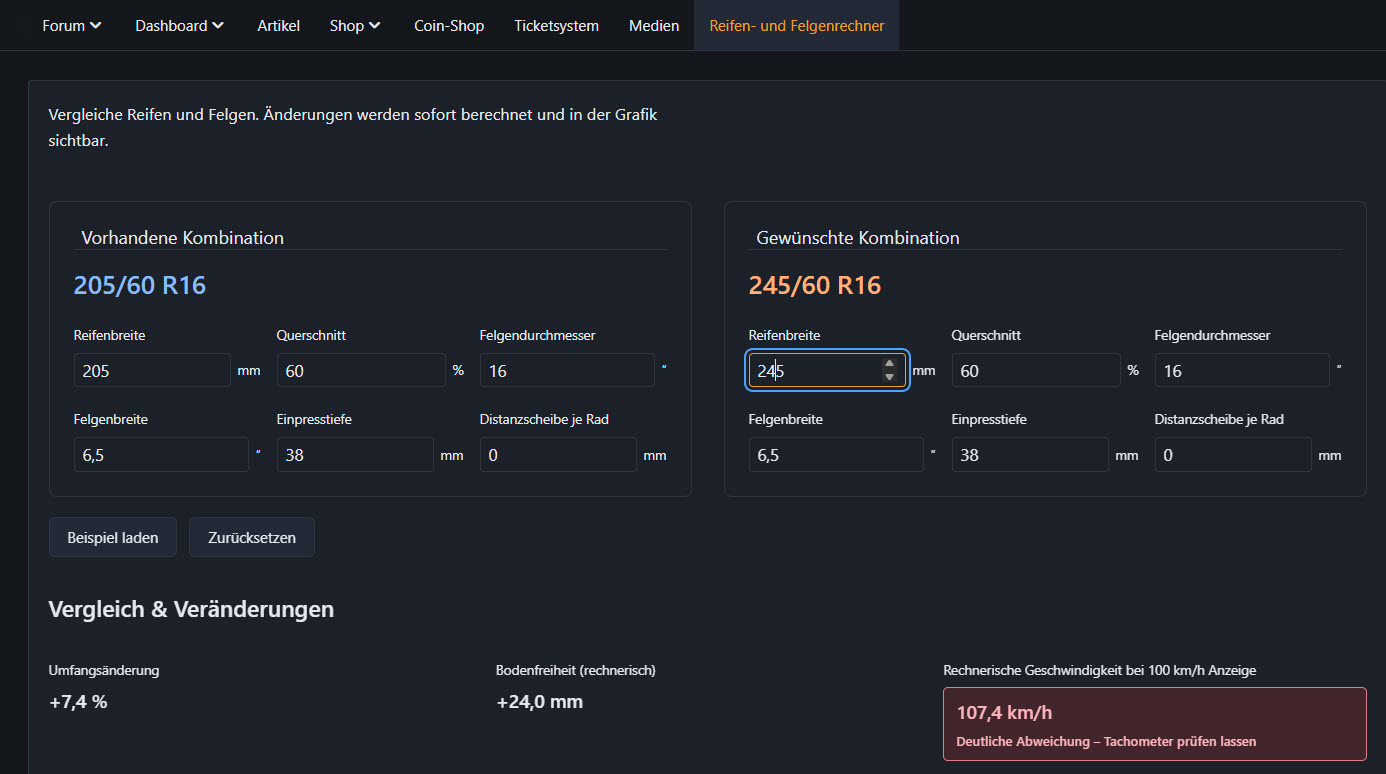This screenshot has width=1386, height=774.
Task: Click the Einpresstiefe field in Gewünschte Kombination
Action: click(x=1030, y=454)
